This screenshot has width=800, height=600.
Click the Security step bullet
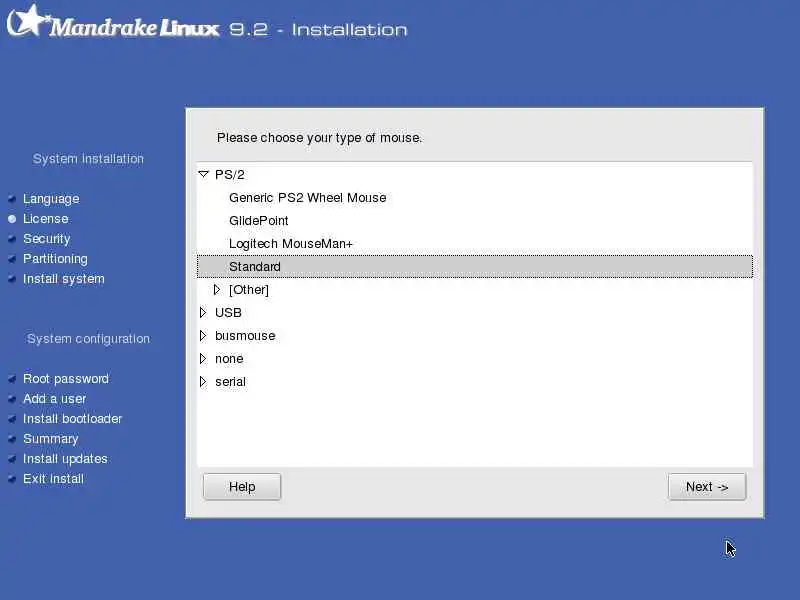click(x=12, y=239)
